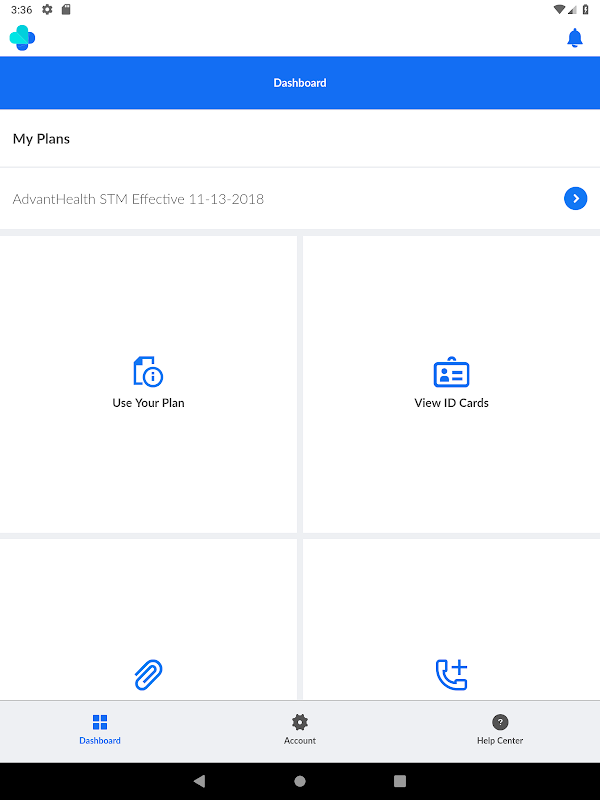The width and height of the screenshot is (600, 800).
Task: Switch to the Dashboard tab in bottom bar
Action: [x=100, y=730]
